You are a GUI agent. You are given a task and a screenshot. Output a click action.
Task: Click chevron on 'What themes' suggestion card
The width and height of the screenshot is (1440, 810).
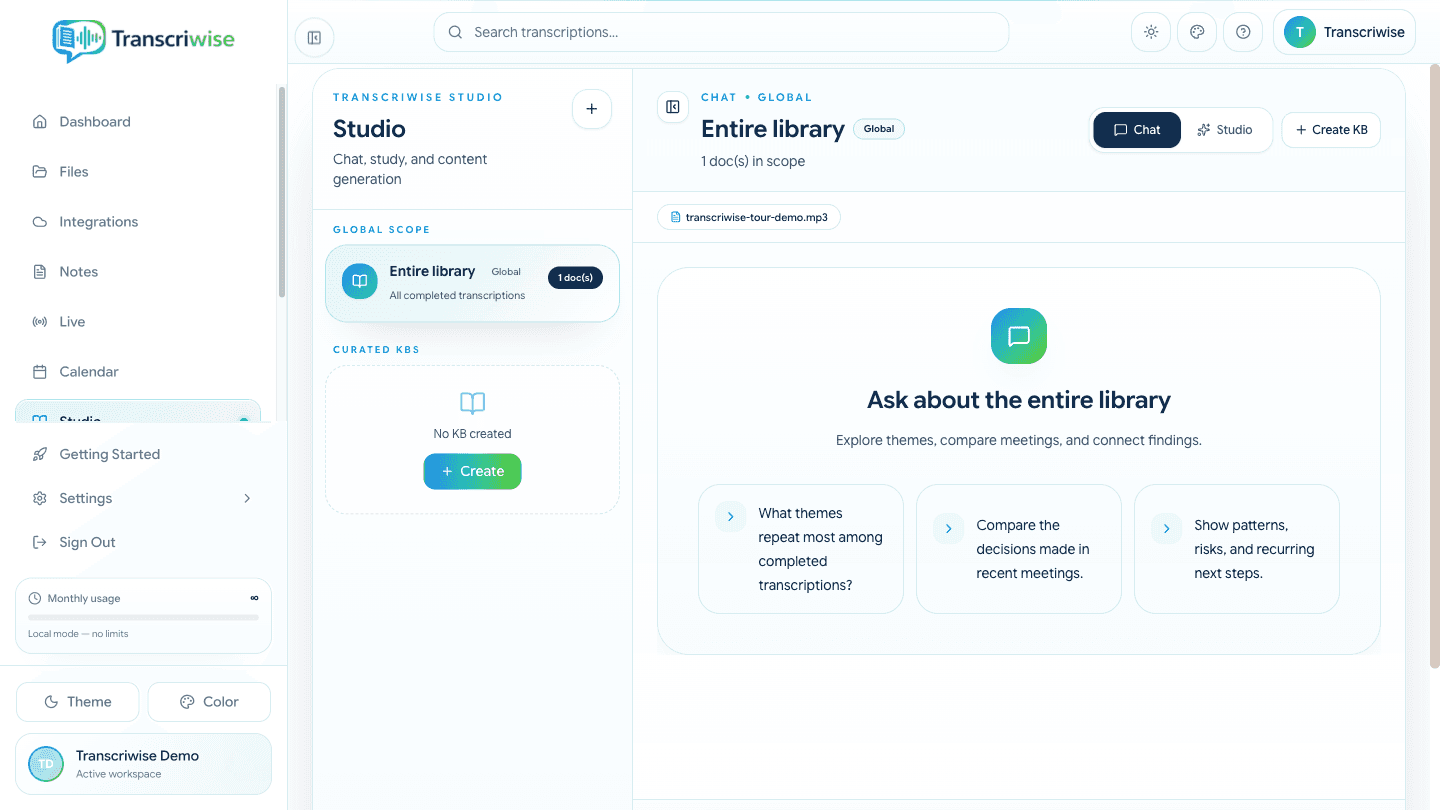point(731,517)
